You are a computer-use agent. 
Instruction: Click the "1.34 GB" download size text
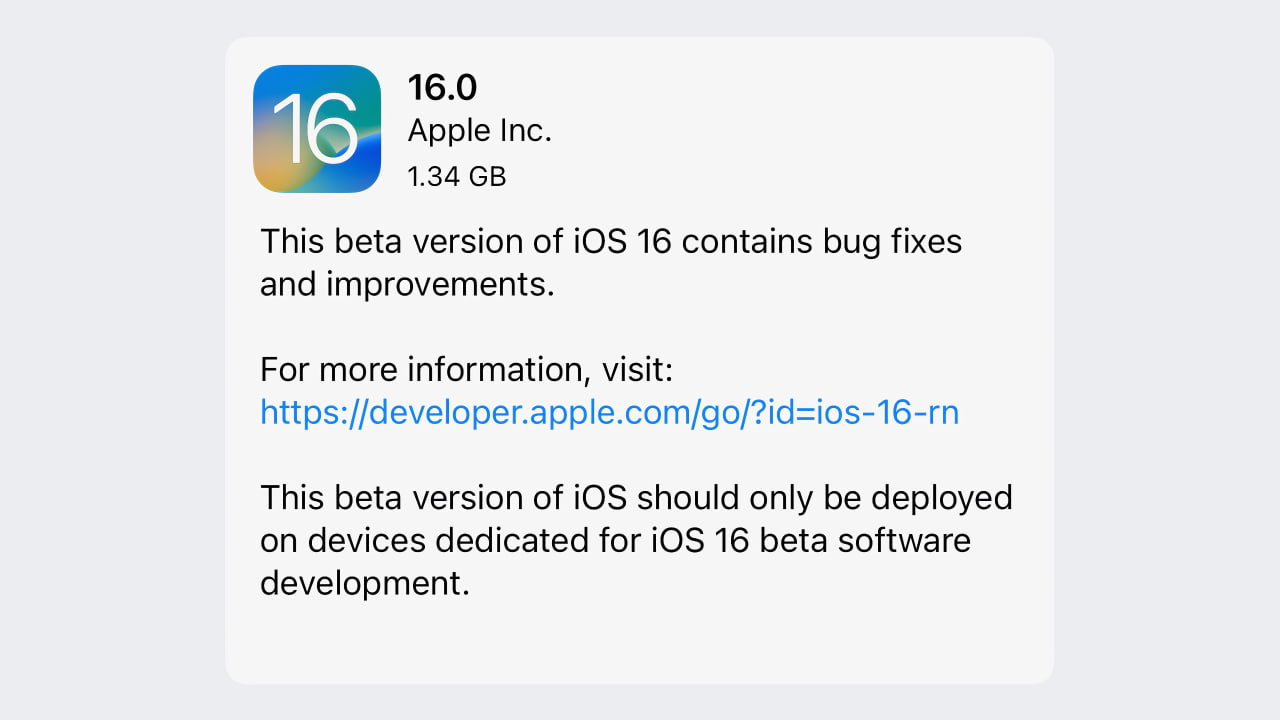click(x=456, y=177)
